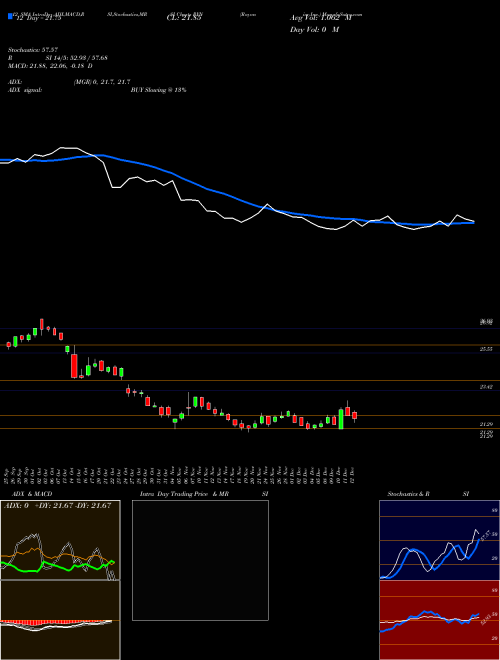The width and height of the screenshot is (500, 660).
Task: Click the 'ADX & MACD' panel title
Action: [32, 494]
